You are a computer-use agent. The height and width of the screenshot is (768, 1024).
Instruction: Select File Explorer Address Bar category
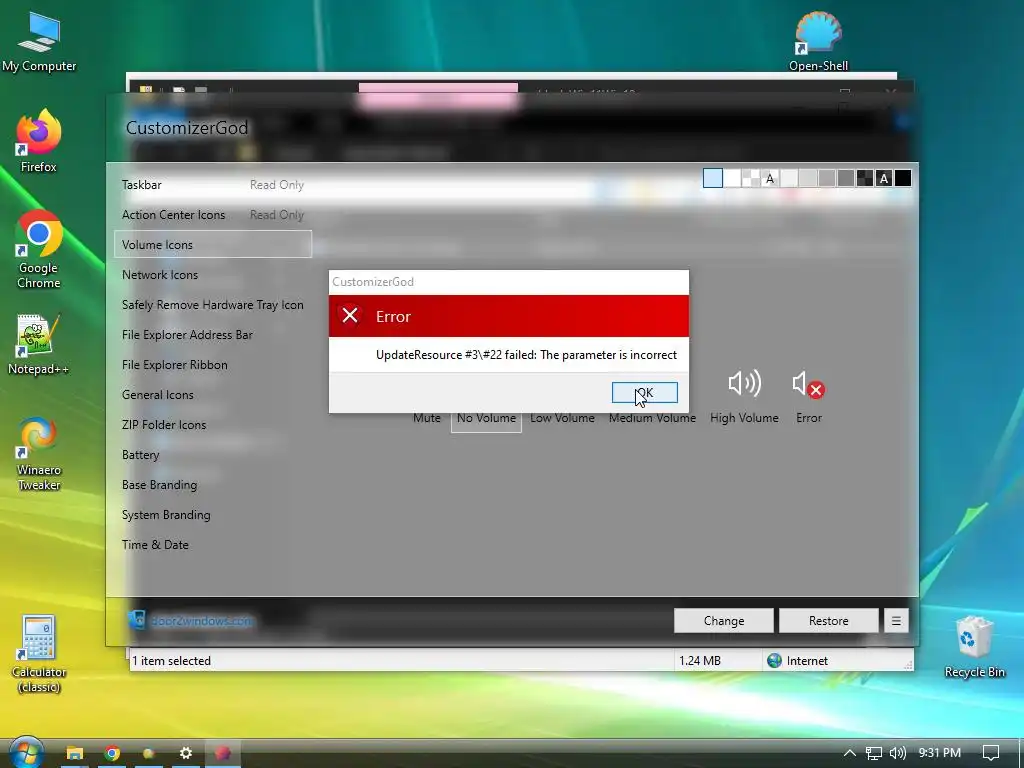(x=213, y=335)
